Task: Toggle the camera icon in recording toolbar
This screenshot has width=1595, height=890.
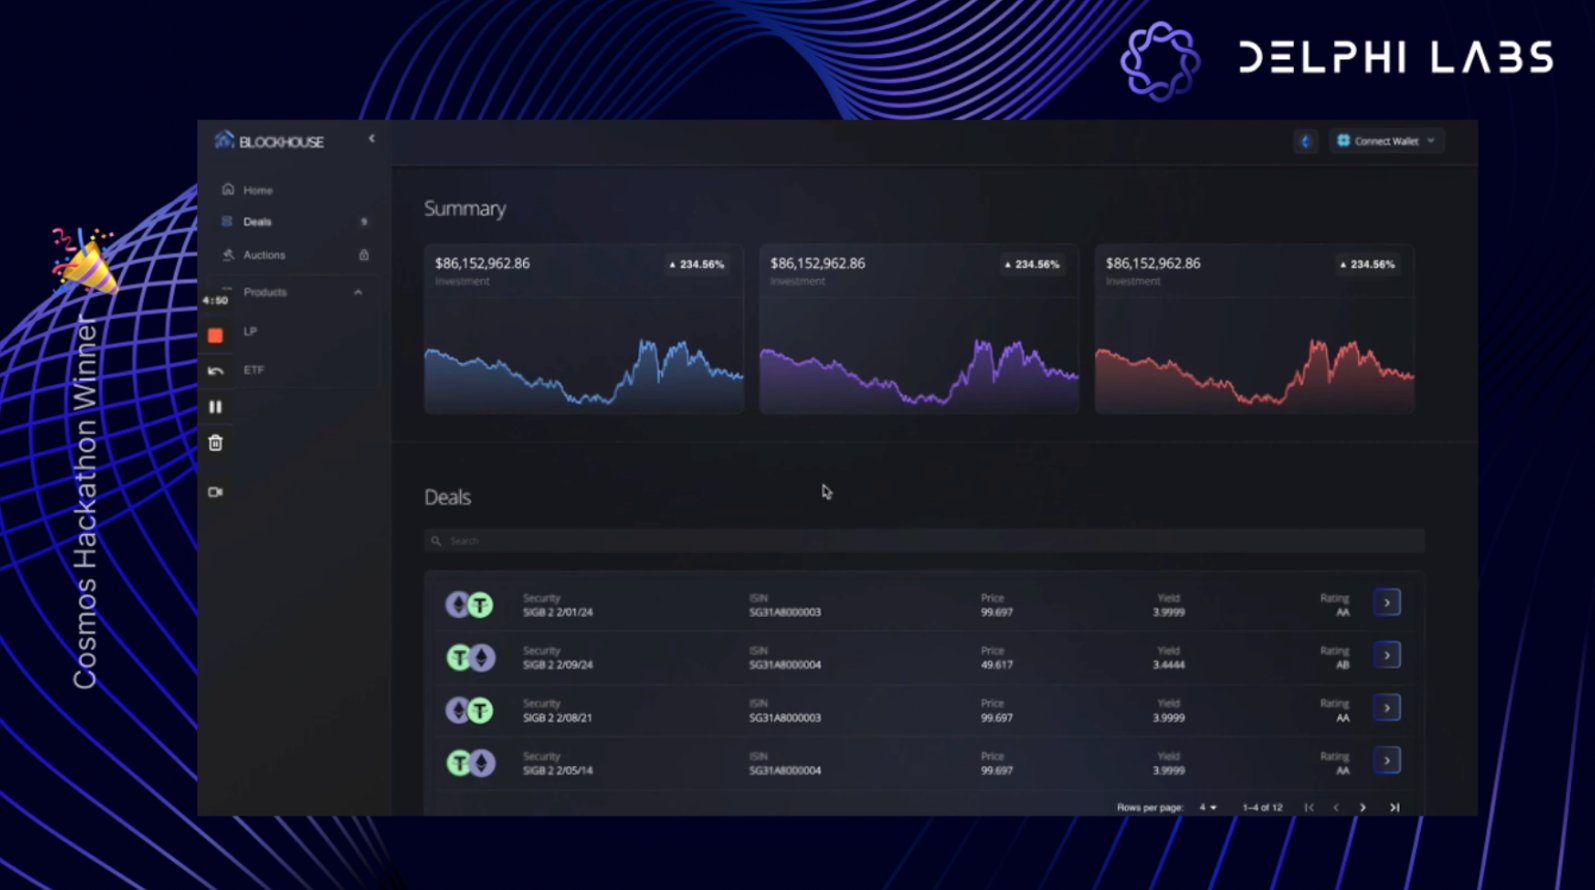Action: 215,492
